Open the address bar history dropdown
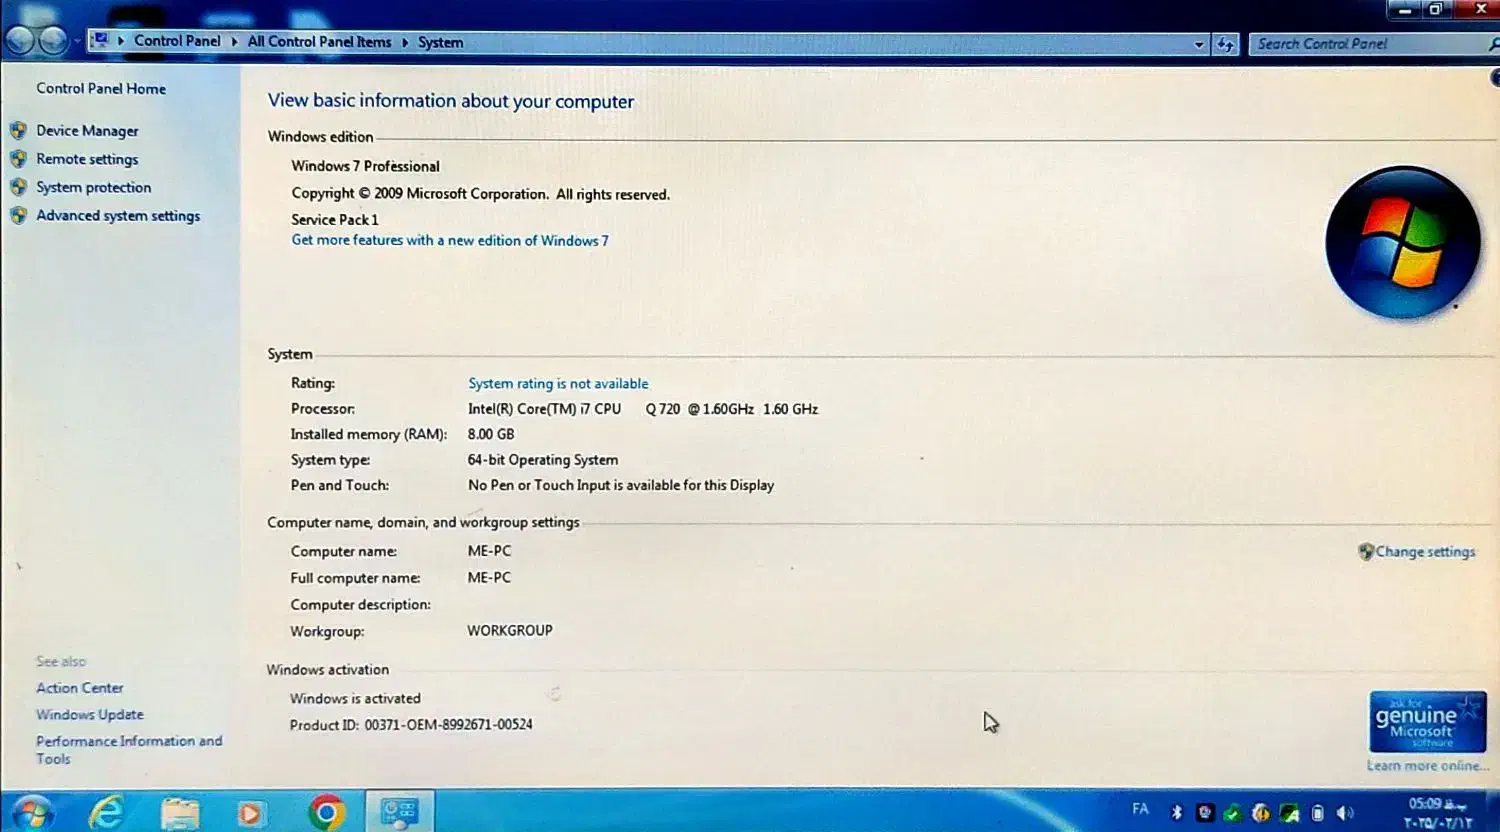The image size is (1500, 832). click(x=1199, y=43)
